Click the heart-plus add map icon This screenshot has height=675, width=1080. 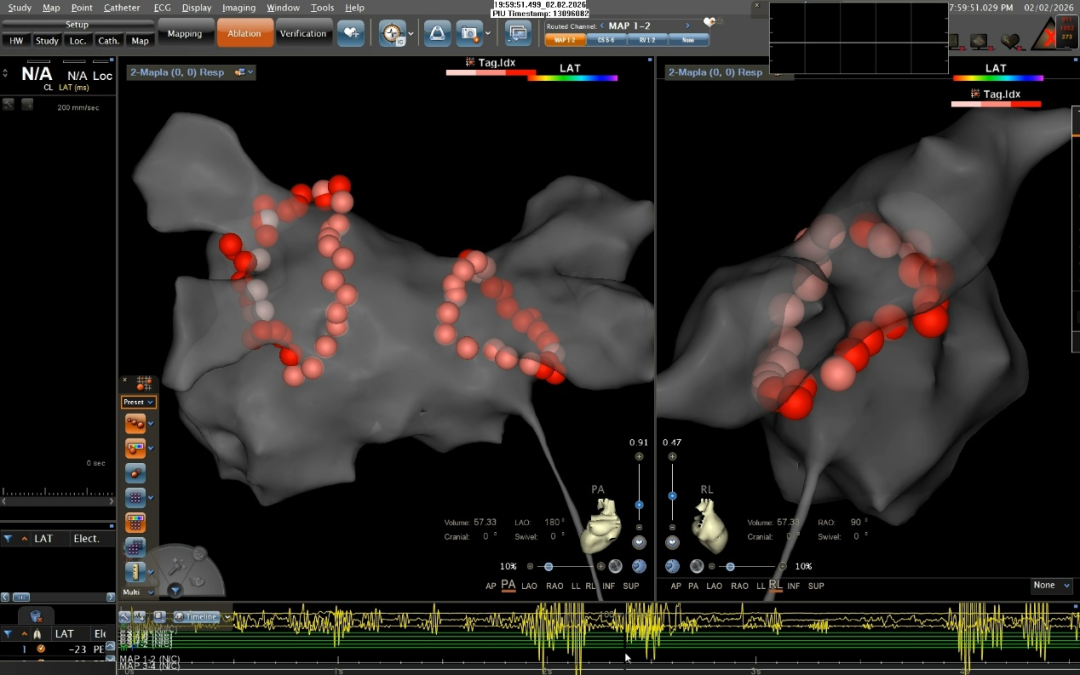pyautogui.click(x=350, y=33)
